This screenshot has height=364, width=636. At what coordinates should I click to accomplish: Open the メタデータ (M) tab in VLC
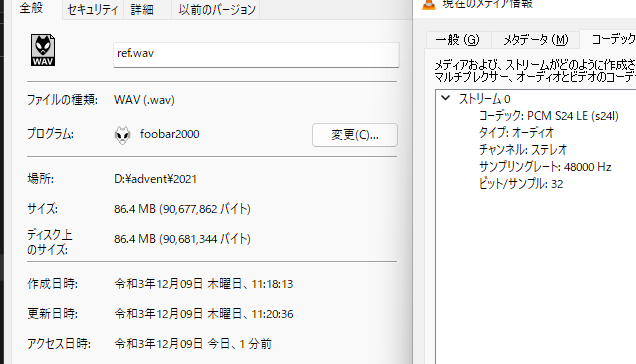click(x=535, y=40)
